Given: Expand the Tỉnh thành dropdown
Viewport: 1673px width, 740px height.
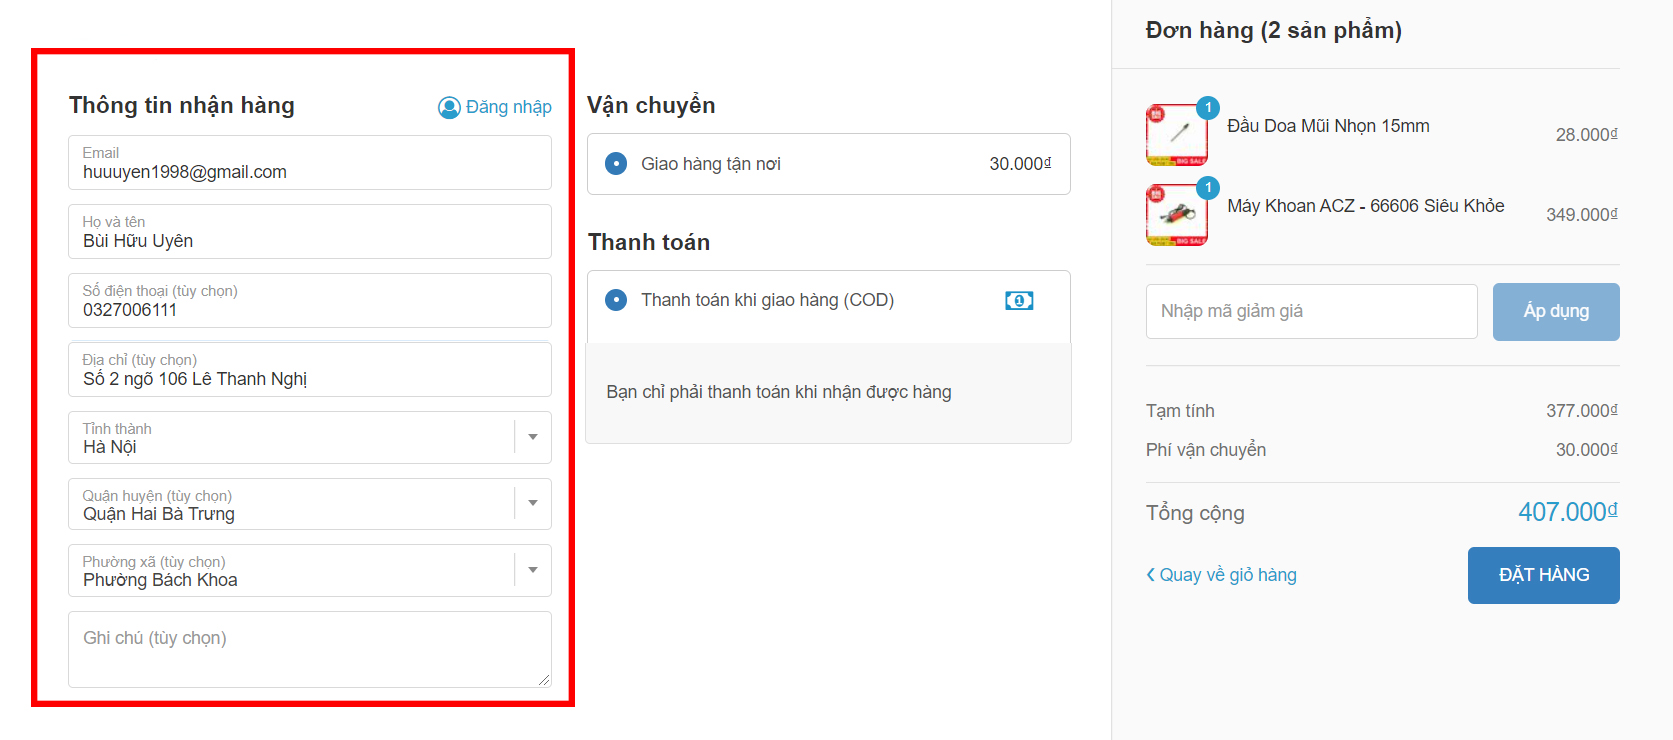Looking at the screenshot, I should pos(533,437).
